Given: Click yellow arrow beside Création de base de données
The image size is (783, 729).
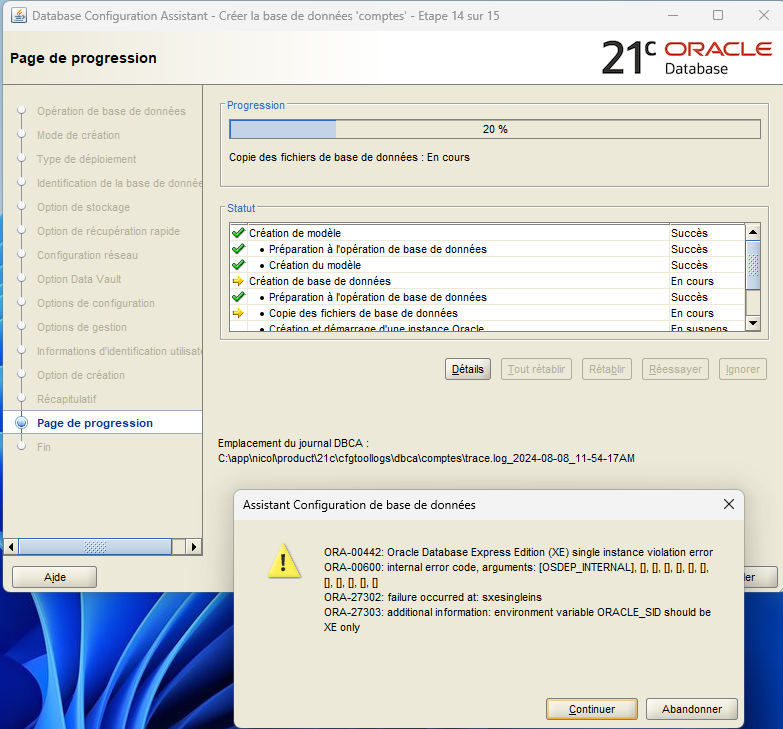Looking at the screenshot, I should click(238, 281).
